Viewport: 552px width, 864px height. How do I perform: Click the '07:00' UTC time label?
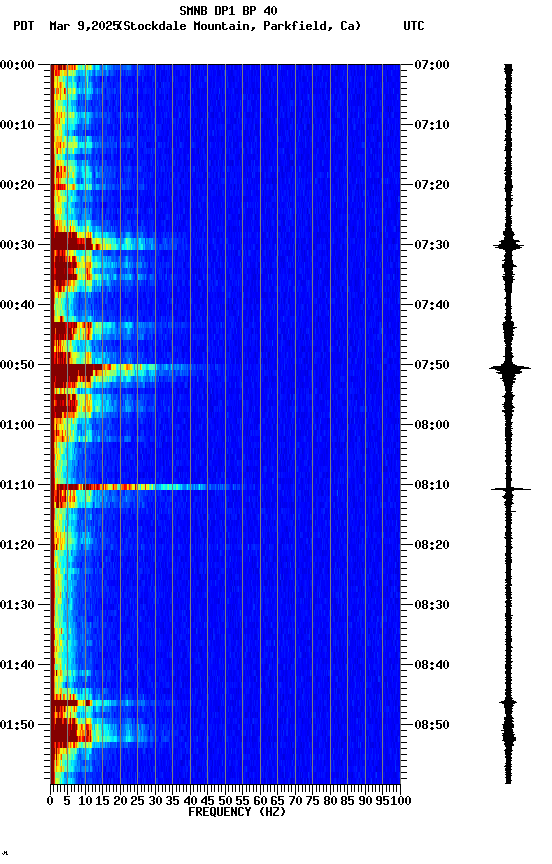tap(431, 65)
